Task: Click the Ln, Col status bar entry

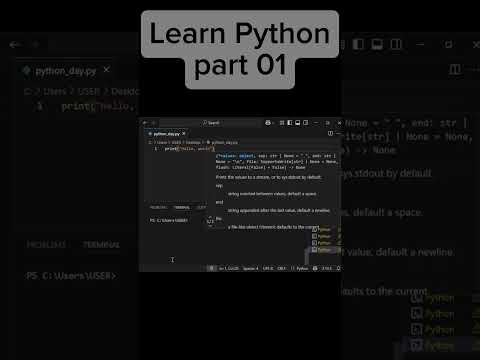Action: pos(229,268)
